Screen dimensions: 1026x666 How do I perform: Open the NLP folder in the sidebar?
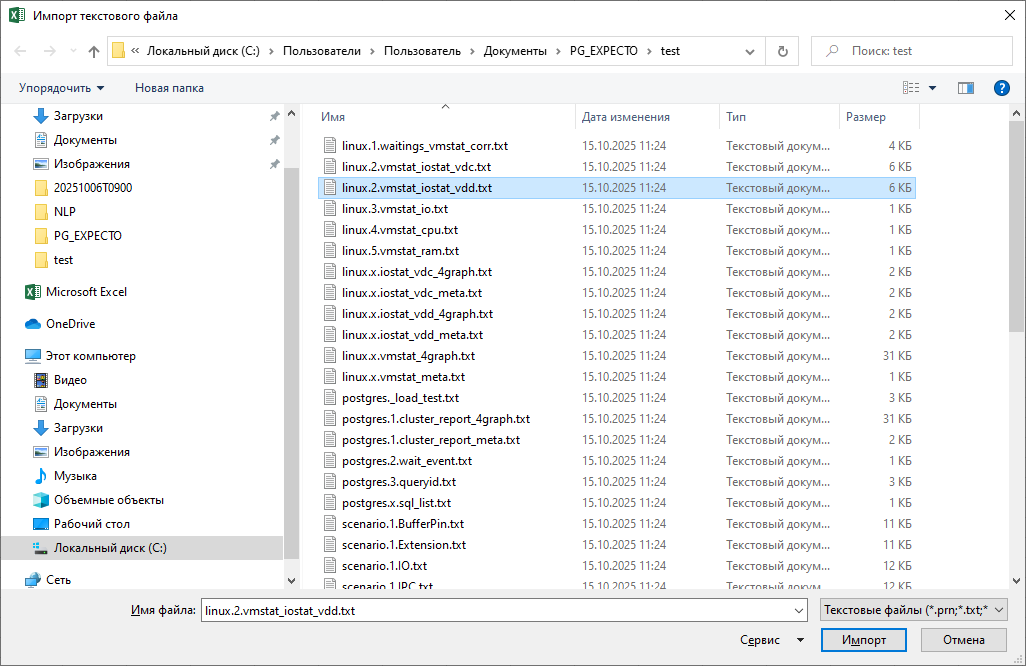tap(64, 212)
